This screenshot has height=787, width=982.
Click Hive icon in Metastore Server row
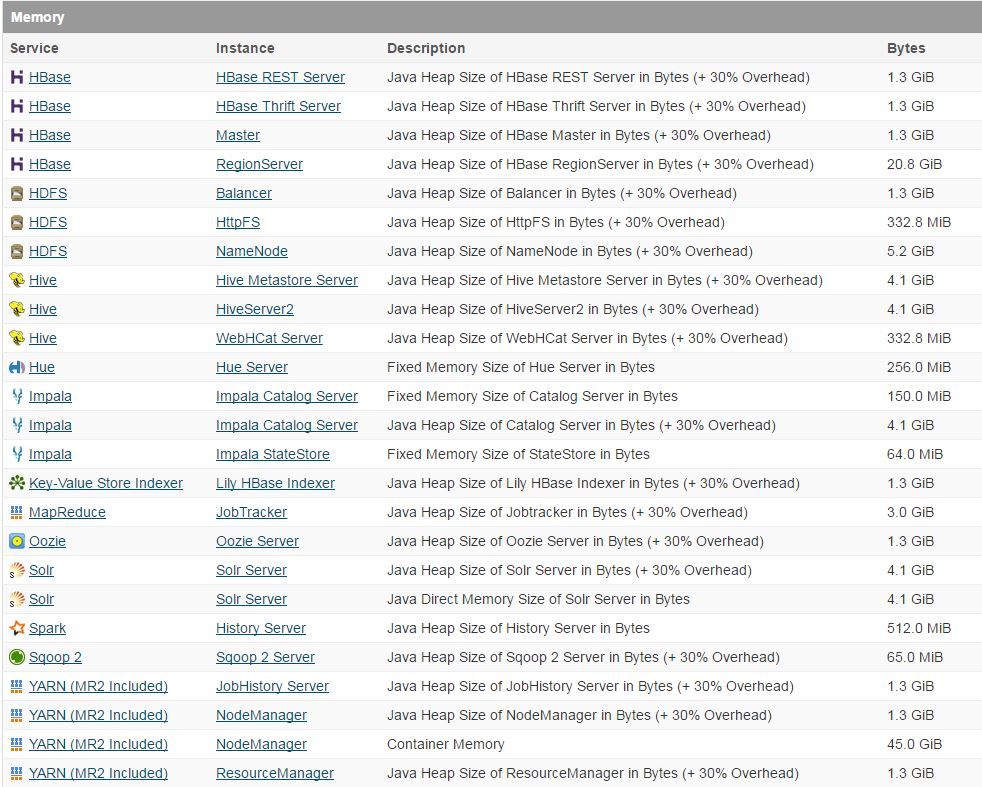pyautogui.click(x=17, y=280)
